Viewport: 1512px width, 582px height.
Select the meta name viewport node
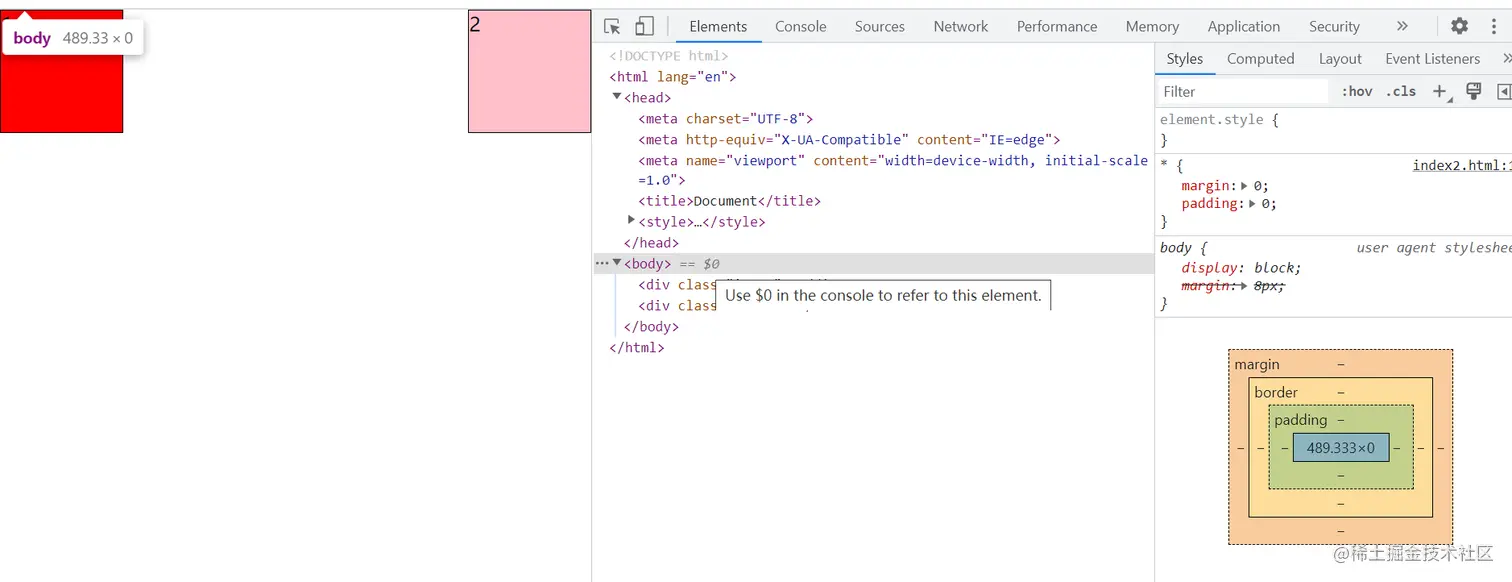893,171
